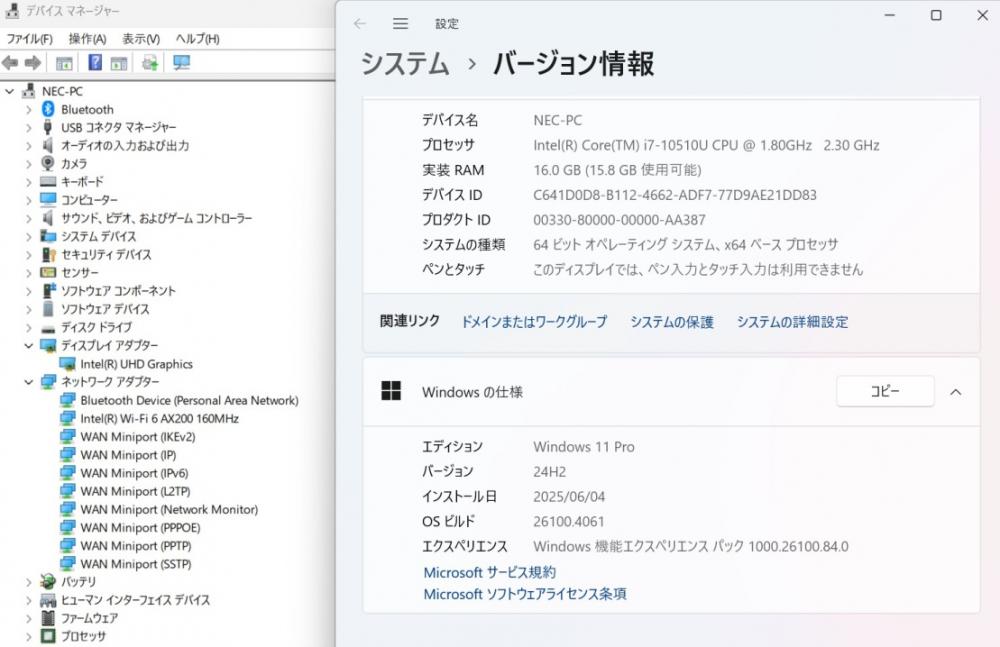Select the Bluetooth category icon
The height and width of the screenshot is (647, 1000).
coord(48,109)
